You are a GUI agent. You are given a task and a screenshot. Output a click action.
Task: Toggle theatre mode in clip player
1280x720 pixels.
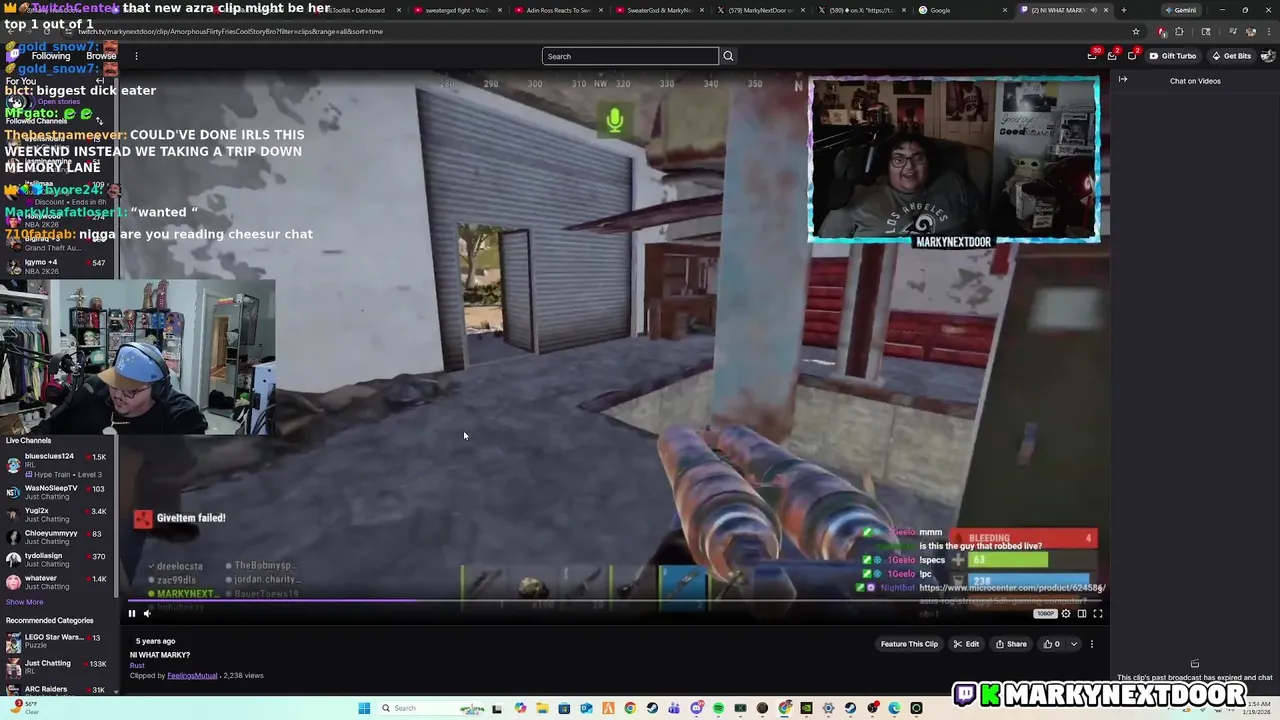[x=1082, y=614]
